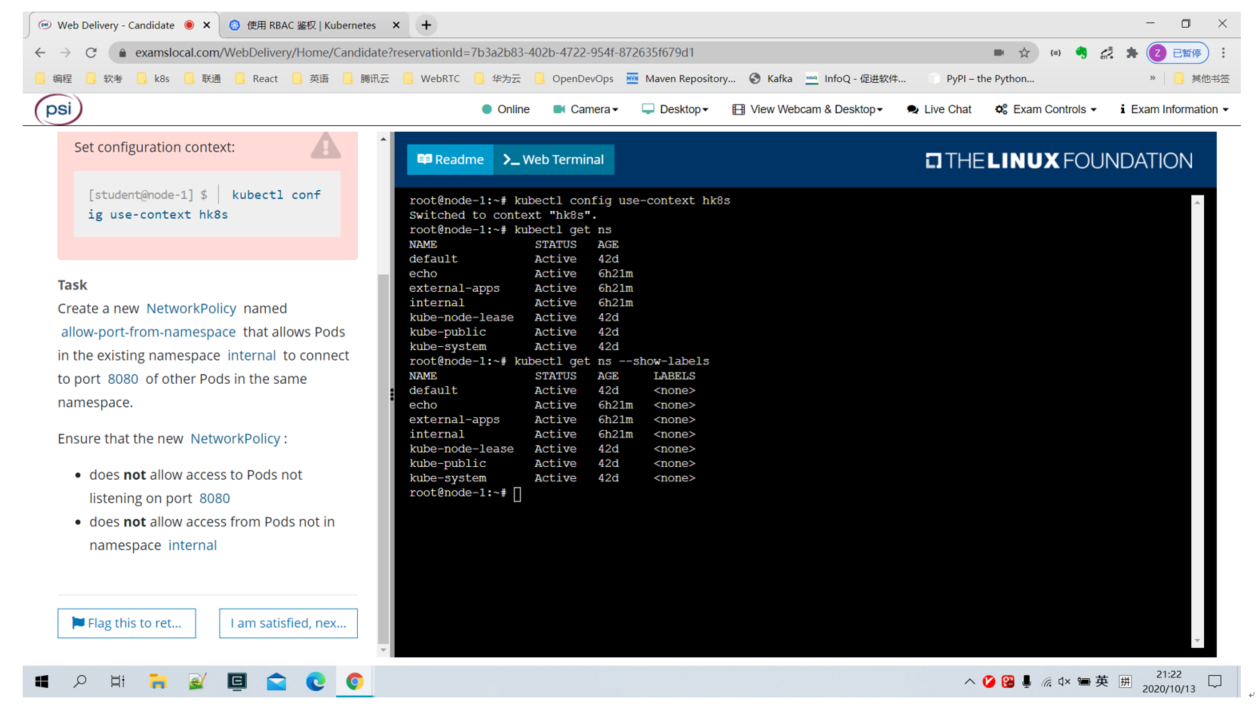Open the Mail app from the taskbar
The width and height of the screenshot is (1256, 704).
tap(276, 681)
